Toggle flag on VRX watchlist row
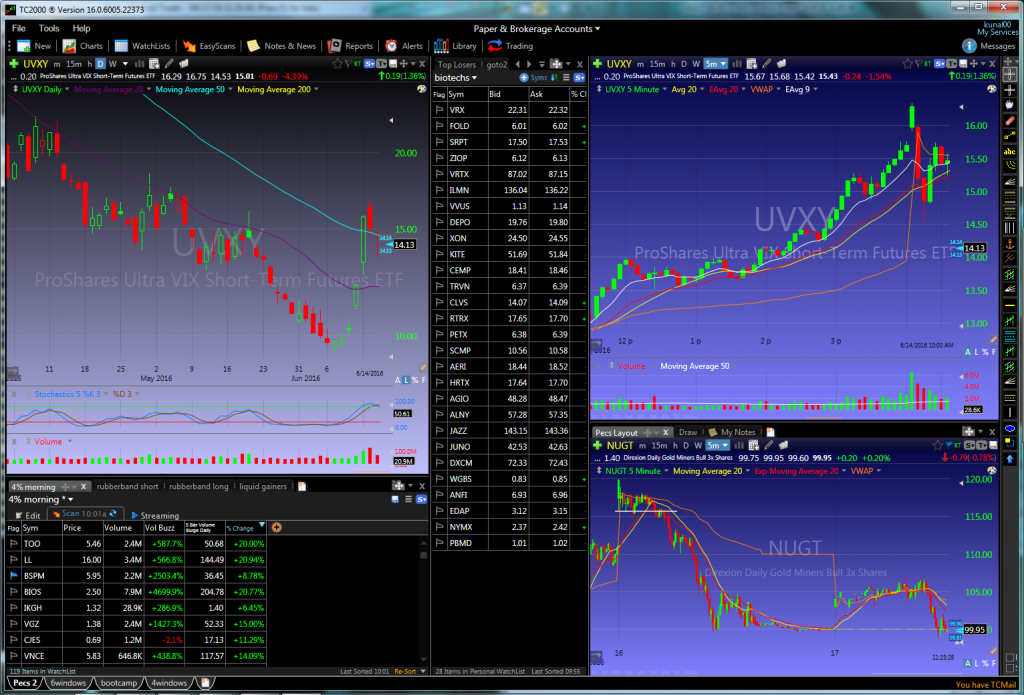This screenshot has width=1024, height=695. [x=438, y=110]
